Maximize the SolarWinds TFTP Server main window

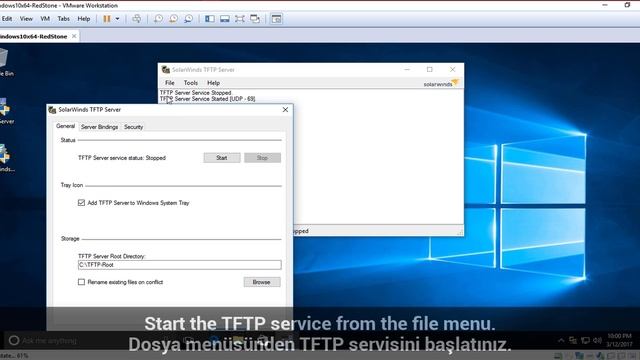point(429,70)
